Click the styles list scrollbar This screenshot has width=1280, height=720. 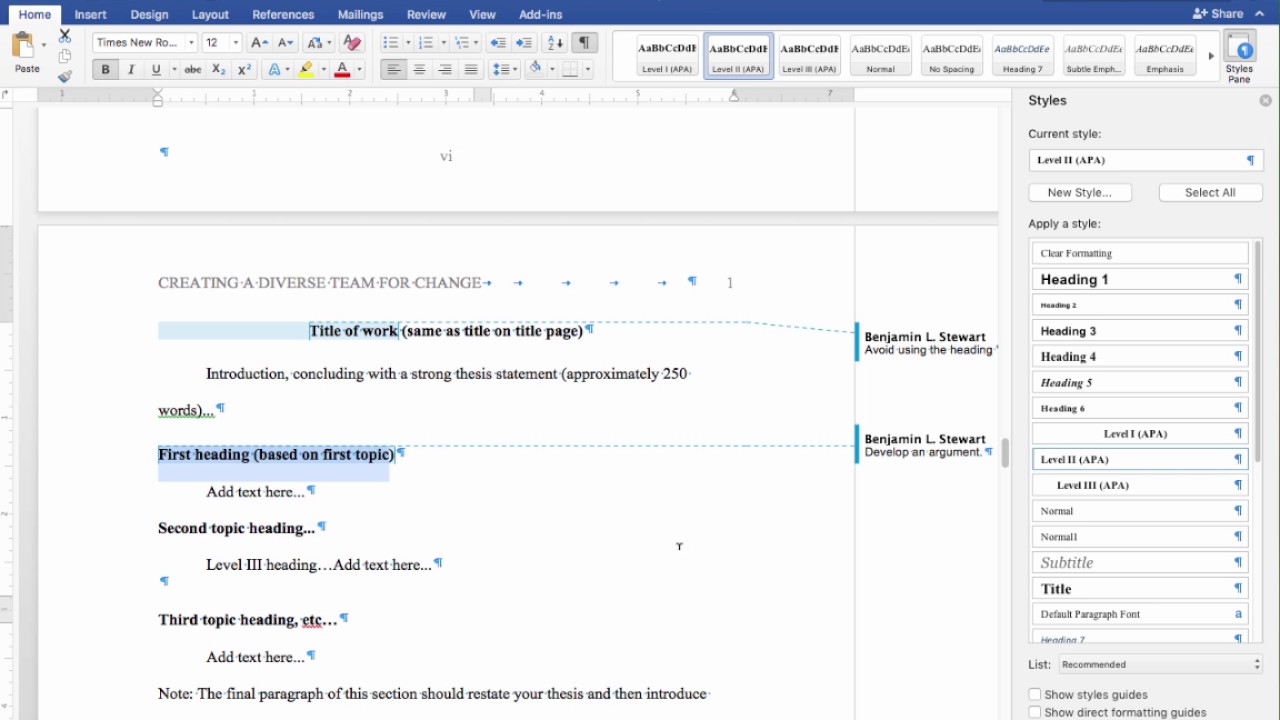pyautogui.click(x=1257, y=350)
